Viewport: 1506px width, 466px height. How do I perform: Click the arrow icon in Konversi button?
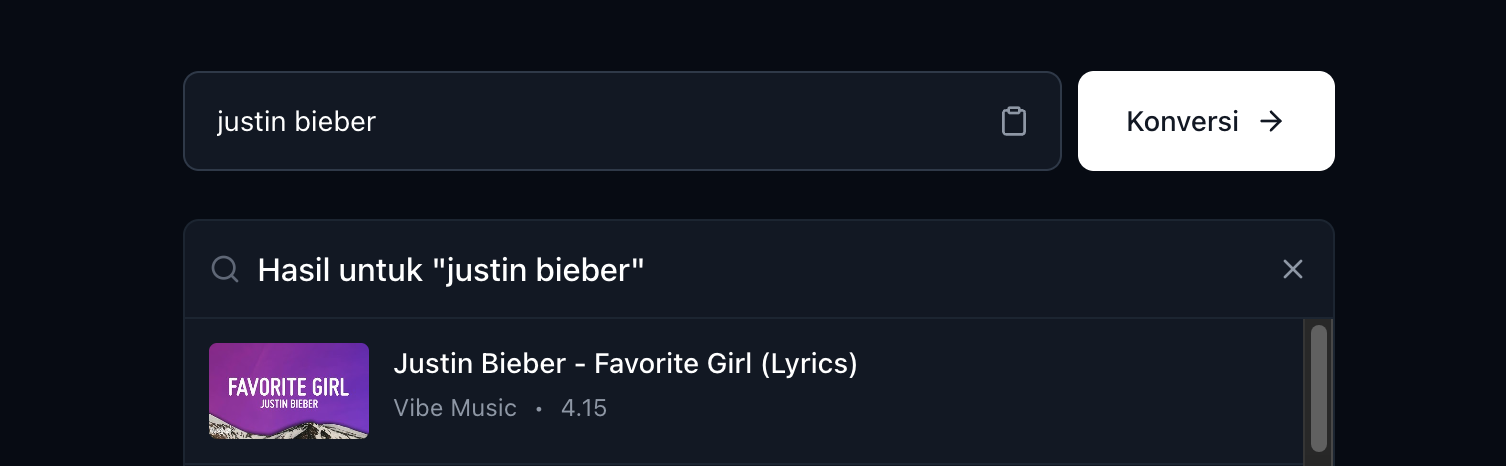1271,121
